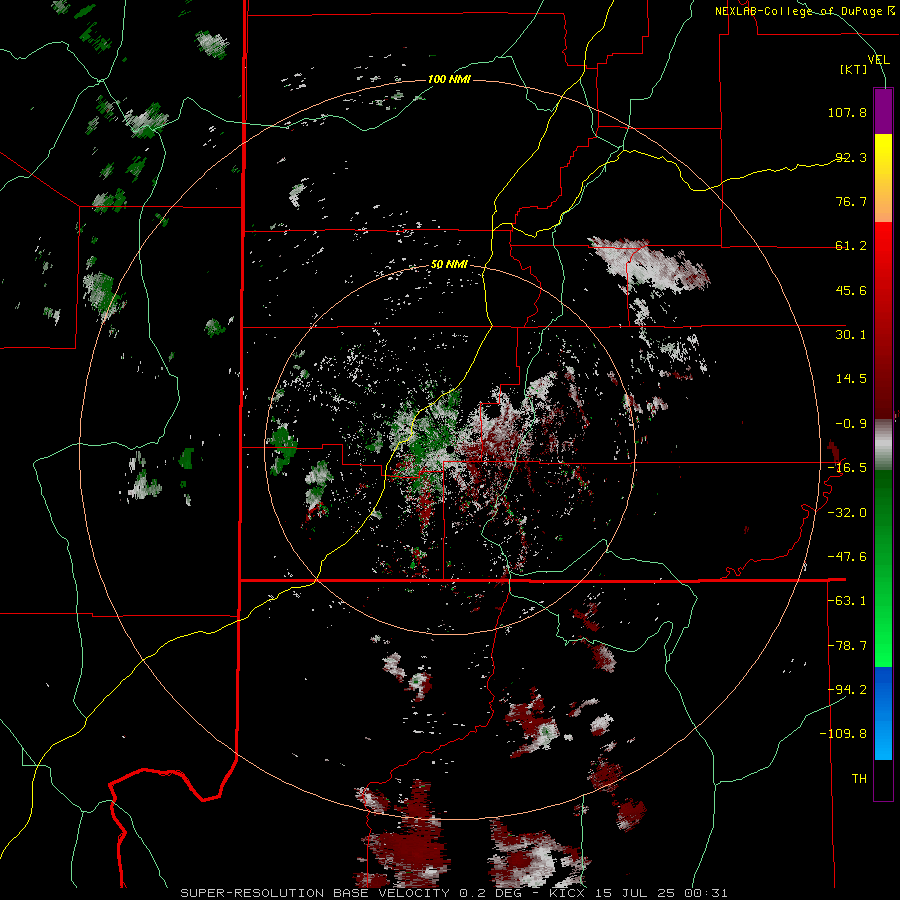Click the [KT] units label
Image resolution: width=900 pixels, height=900 pixels.
[853, 69]
